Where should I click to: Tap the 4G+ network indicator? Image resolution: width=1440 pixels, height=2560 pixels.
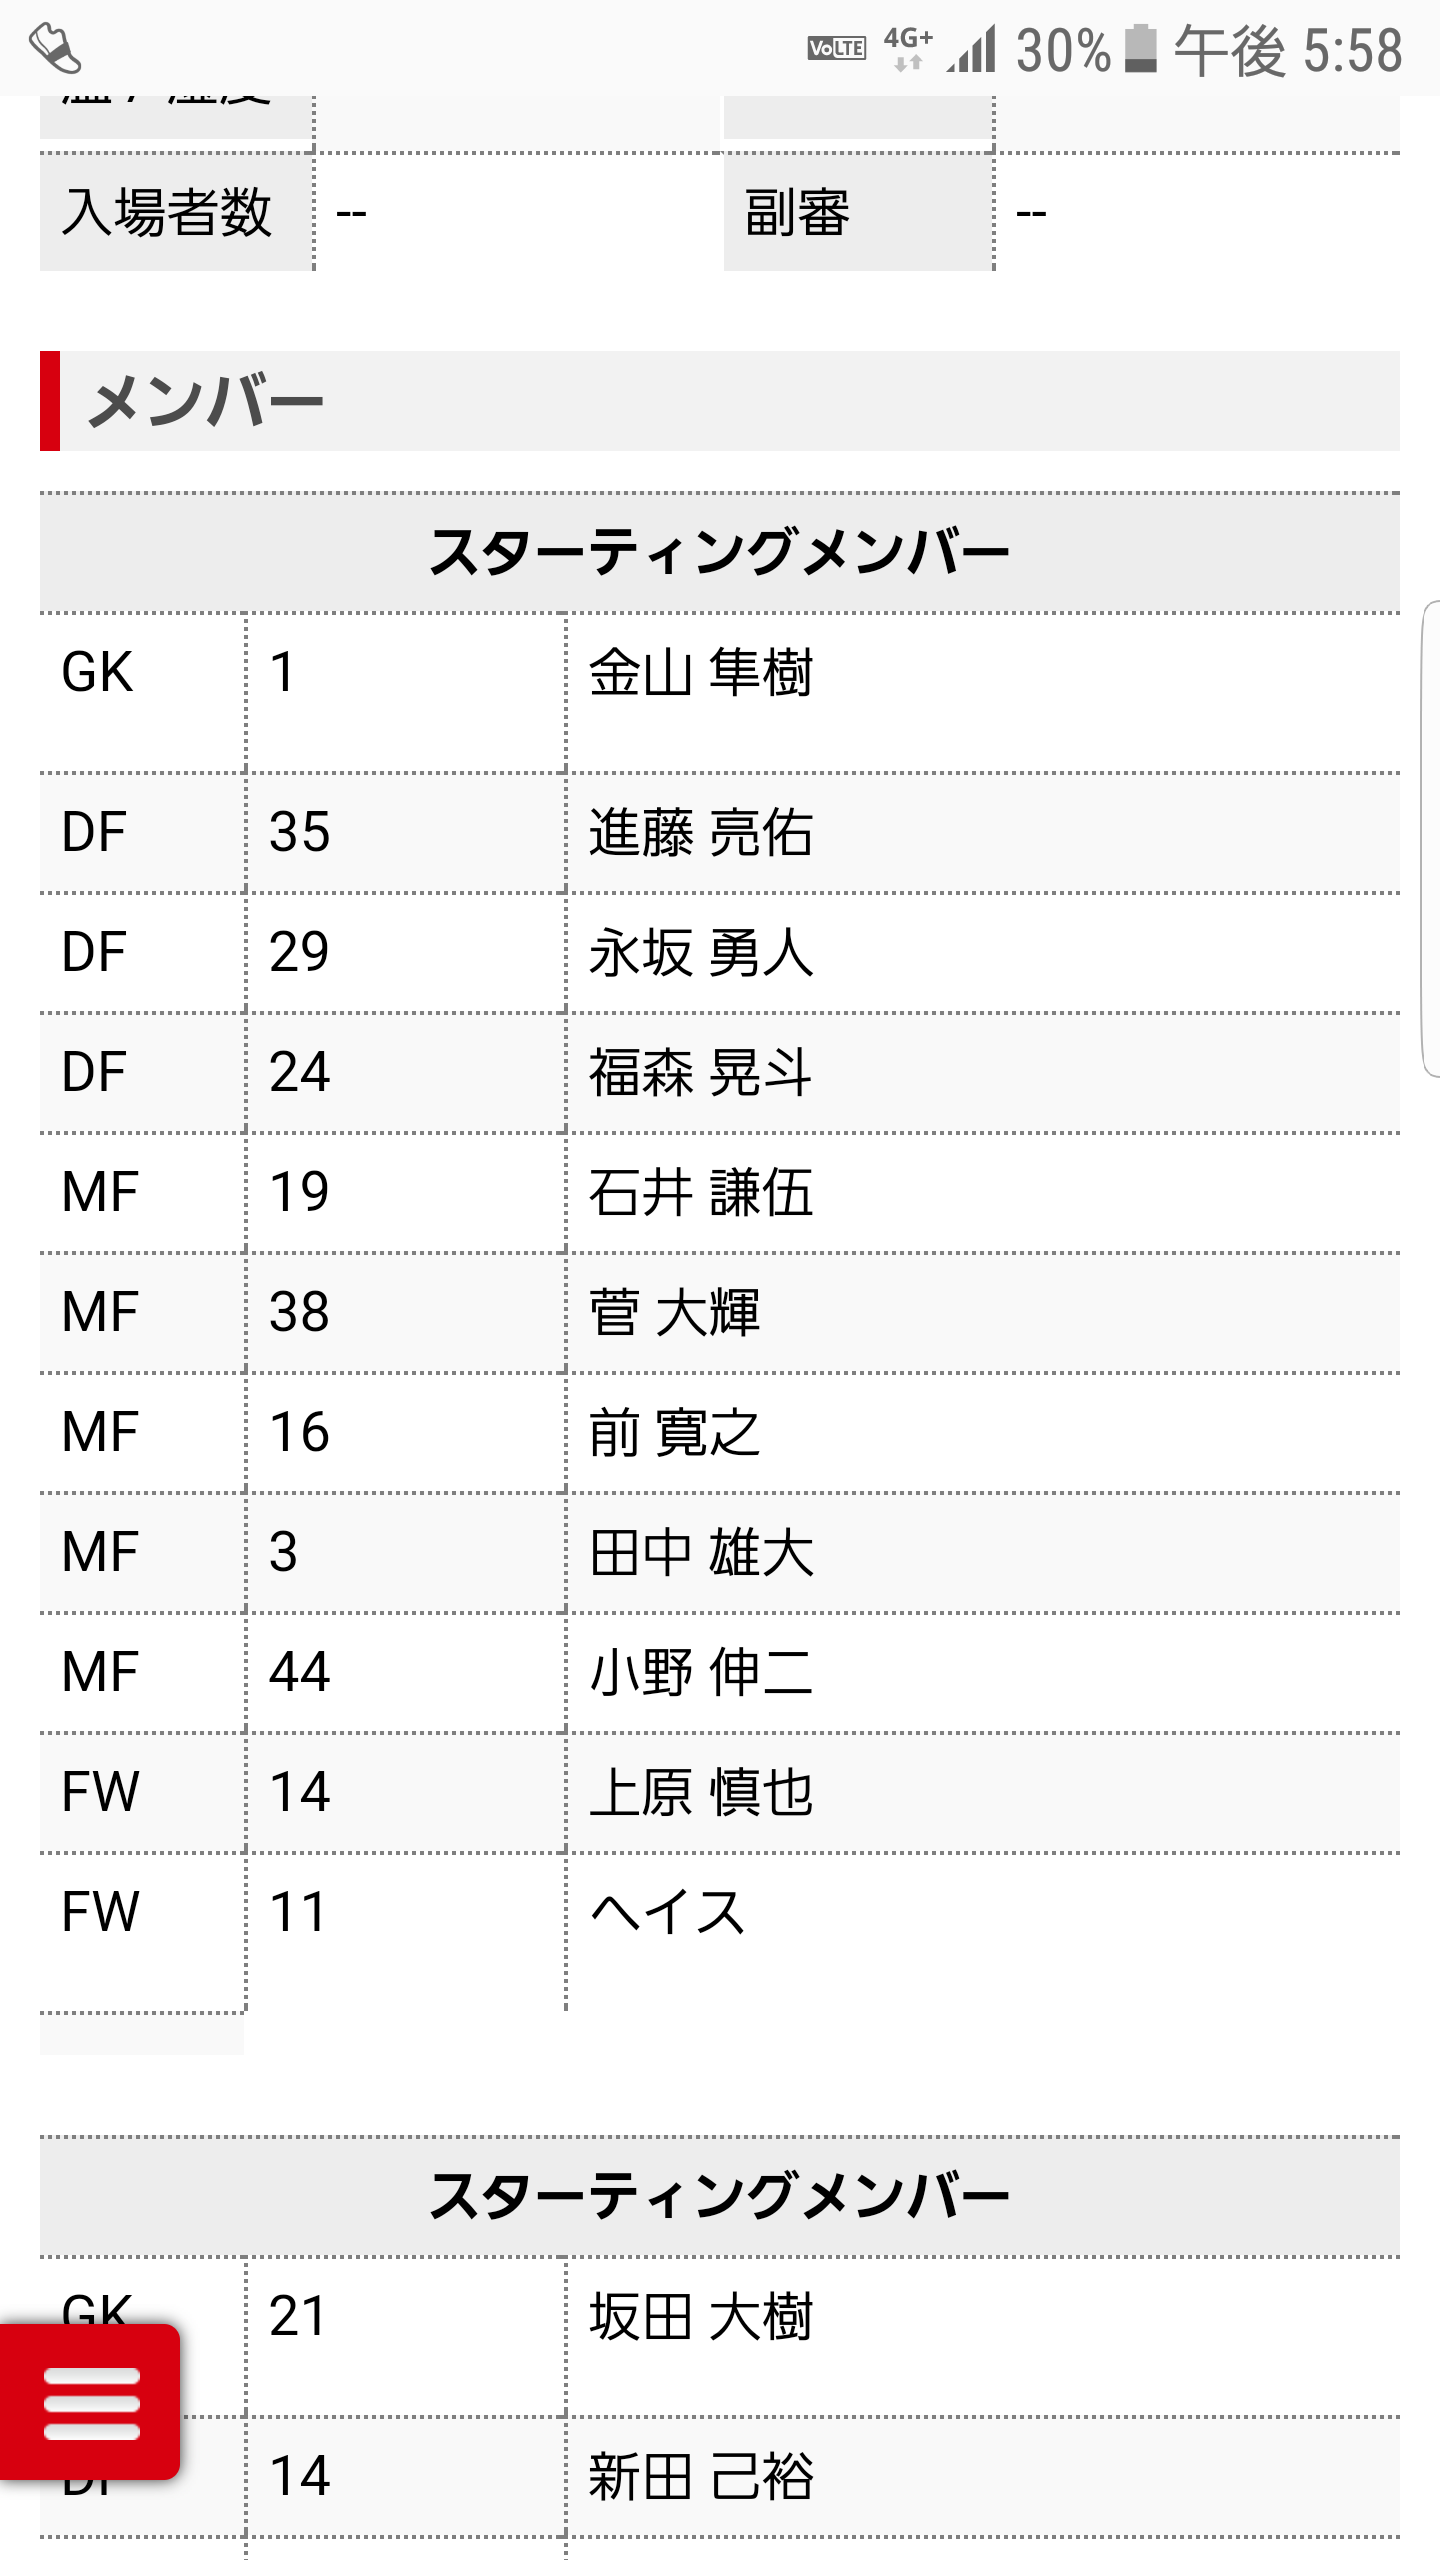point(908,48)
